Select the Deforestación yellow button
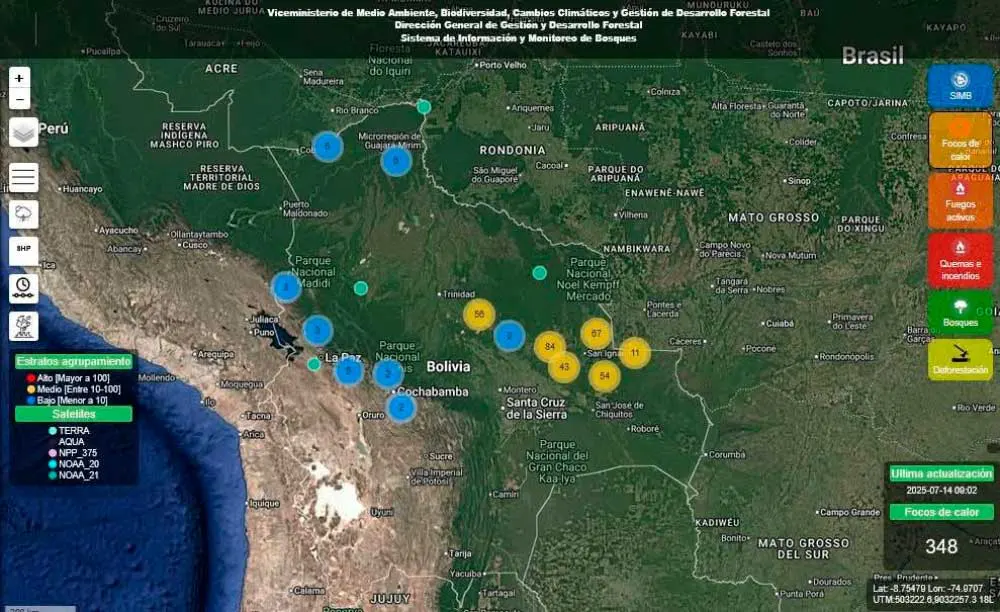The width and height of the screenshot is (1000, 612). pos(960,360)
